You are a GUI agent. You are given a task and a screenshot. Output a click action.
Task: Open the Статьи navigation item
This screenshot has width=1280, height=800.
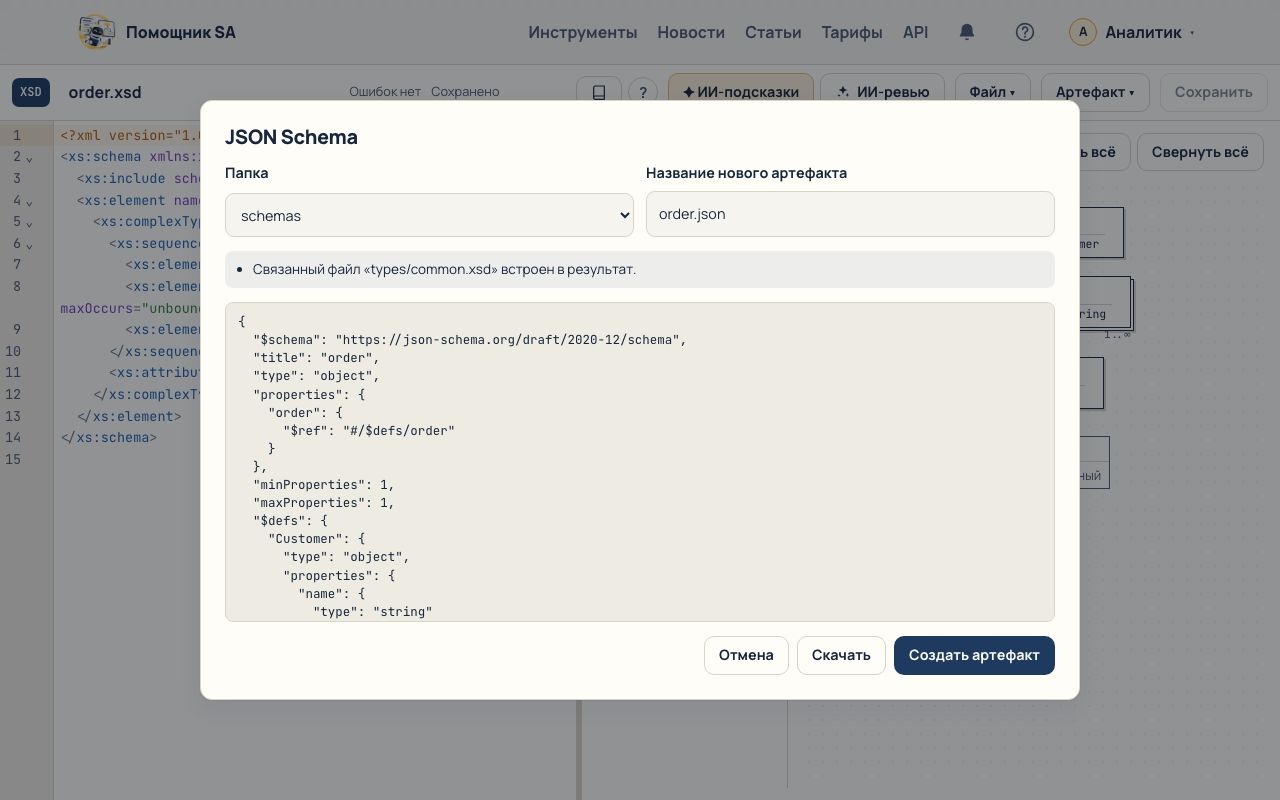click(773, 32)
